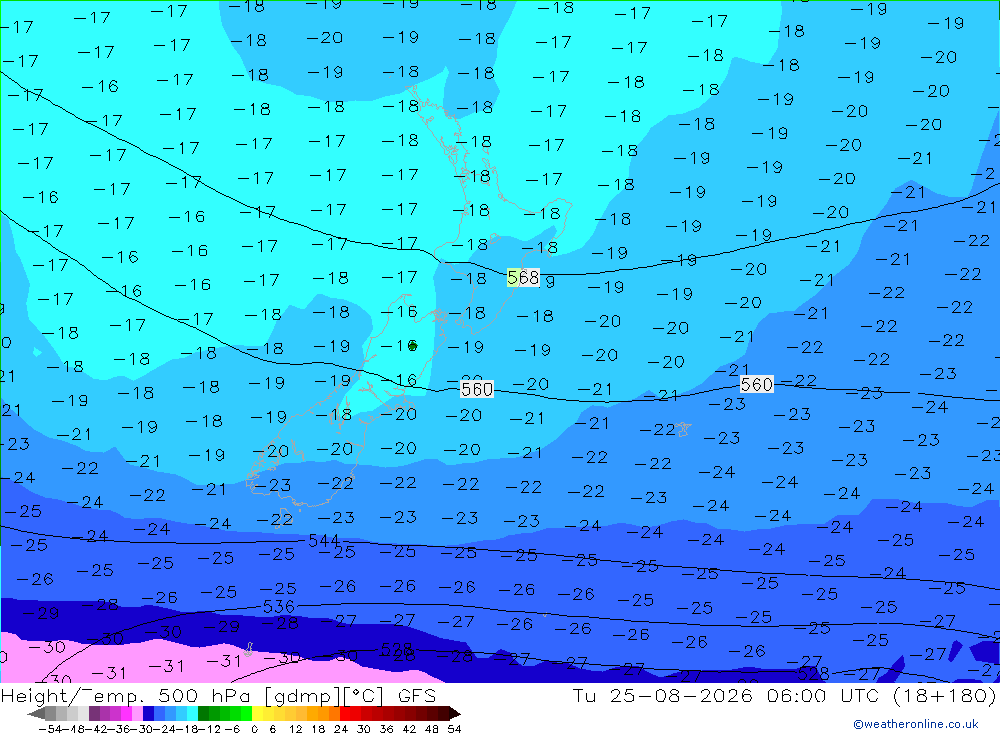Screen dimensions: 1000x733
Task: Pick the light pink swatch left of dark blue
Action: click(137, 714)
